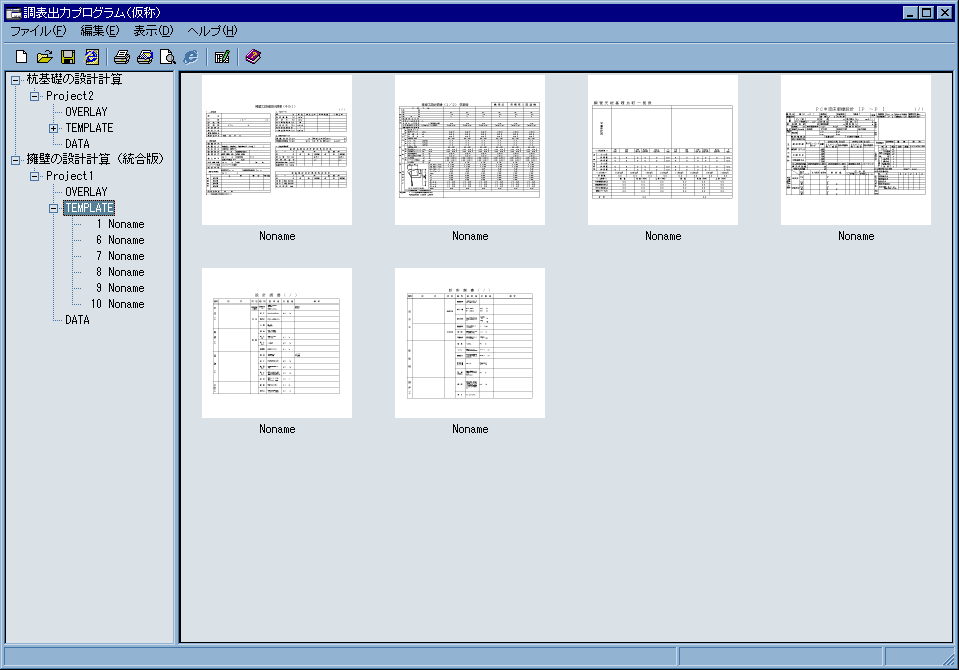
Task: Collapse the Project1 tree node
Action: coord(34,176)
